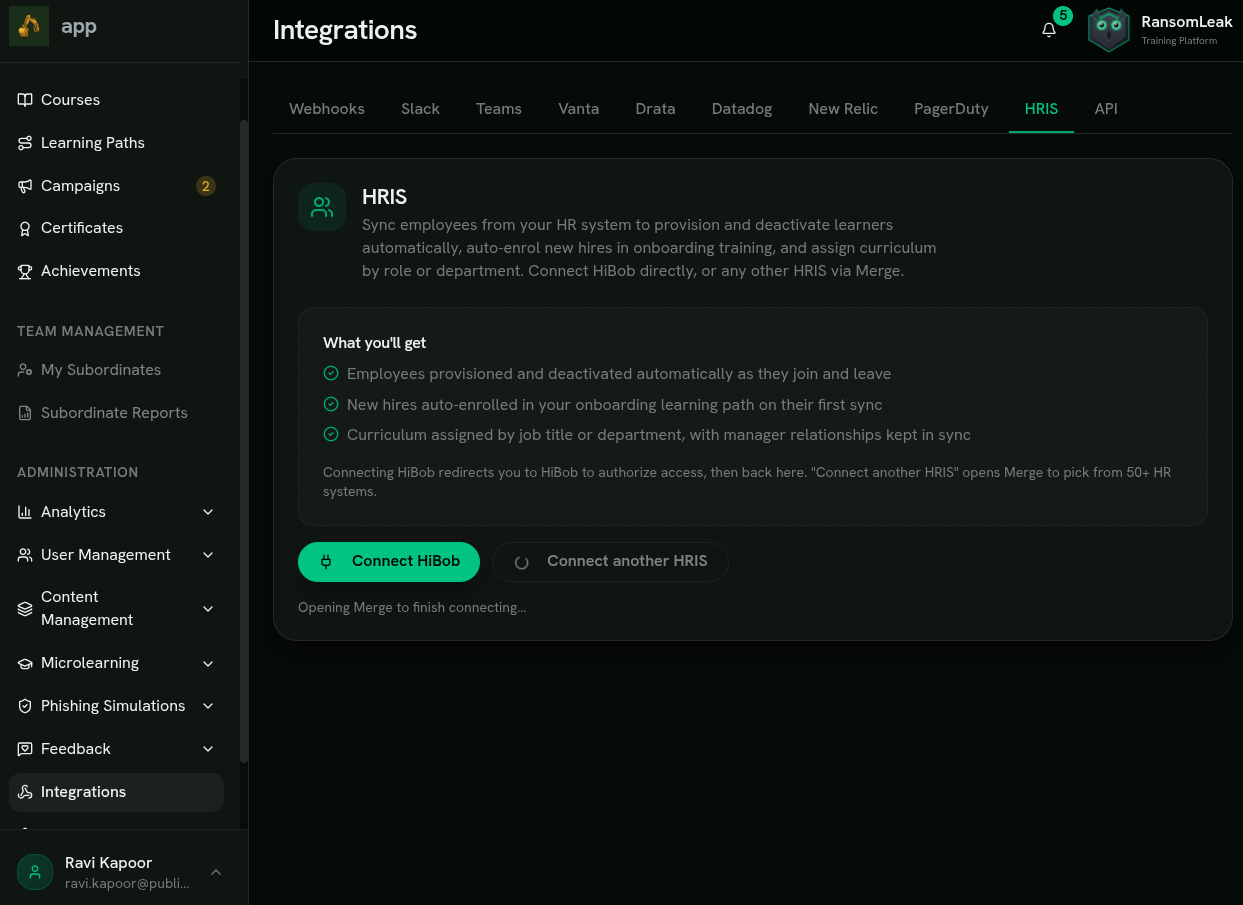Open Subordinate Reports page
The width and height of the screenshot is (1243, 905).
point(116,413)
